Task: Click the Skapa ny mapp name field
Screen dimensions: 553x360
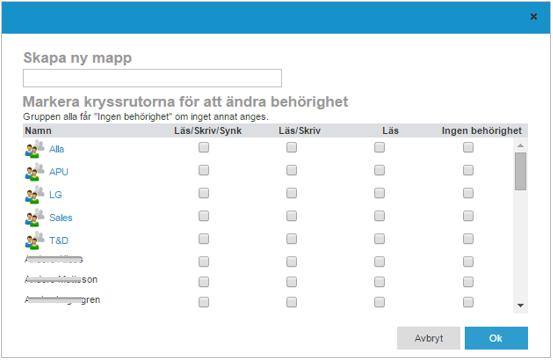Action: 152,78
